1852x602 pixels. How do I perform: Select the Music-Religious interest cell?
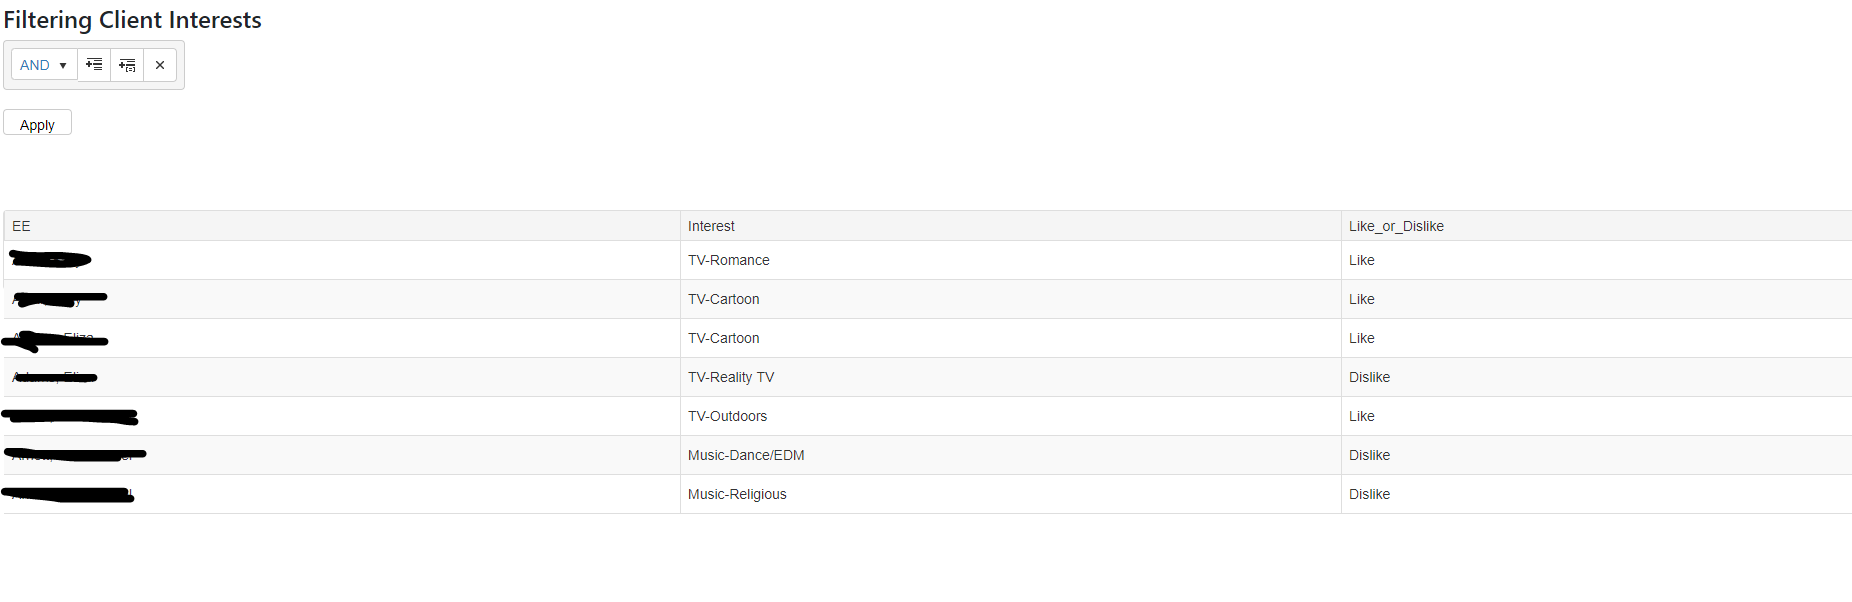click(737, 494)
